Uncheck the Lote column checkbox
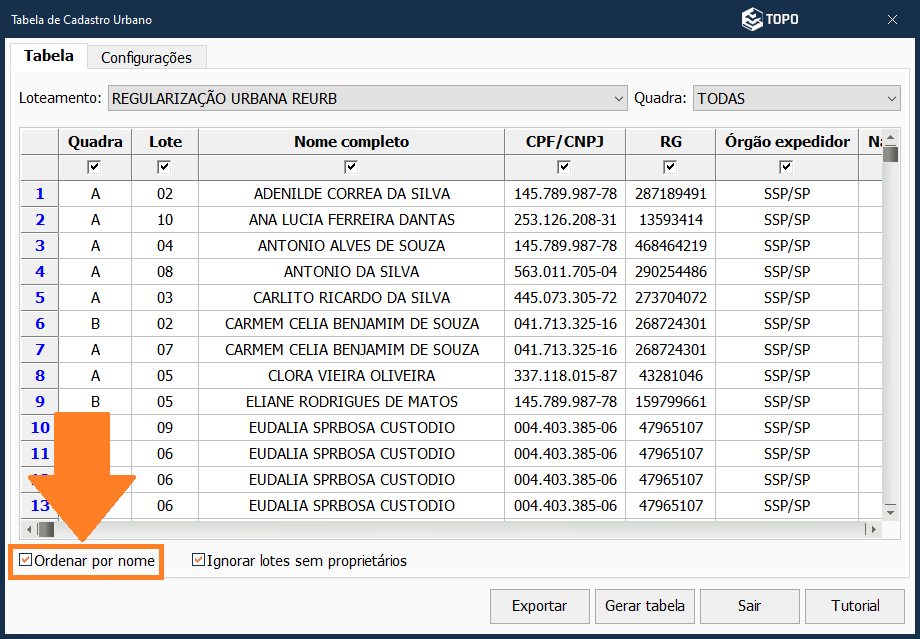The image size is (920, 639). [165, 167]
